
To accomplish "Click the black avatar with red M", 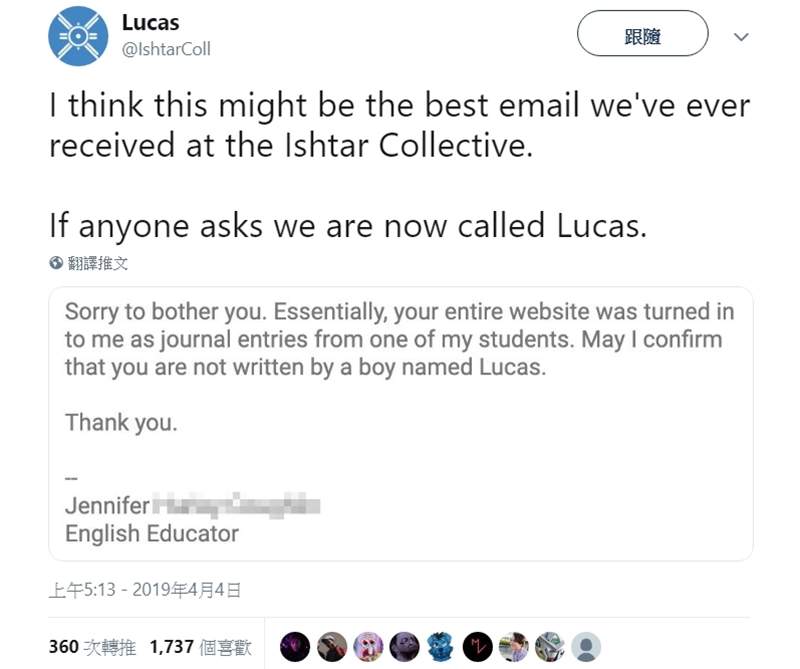I will click(x=477, y=646).
